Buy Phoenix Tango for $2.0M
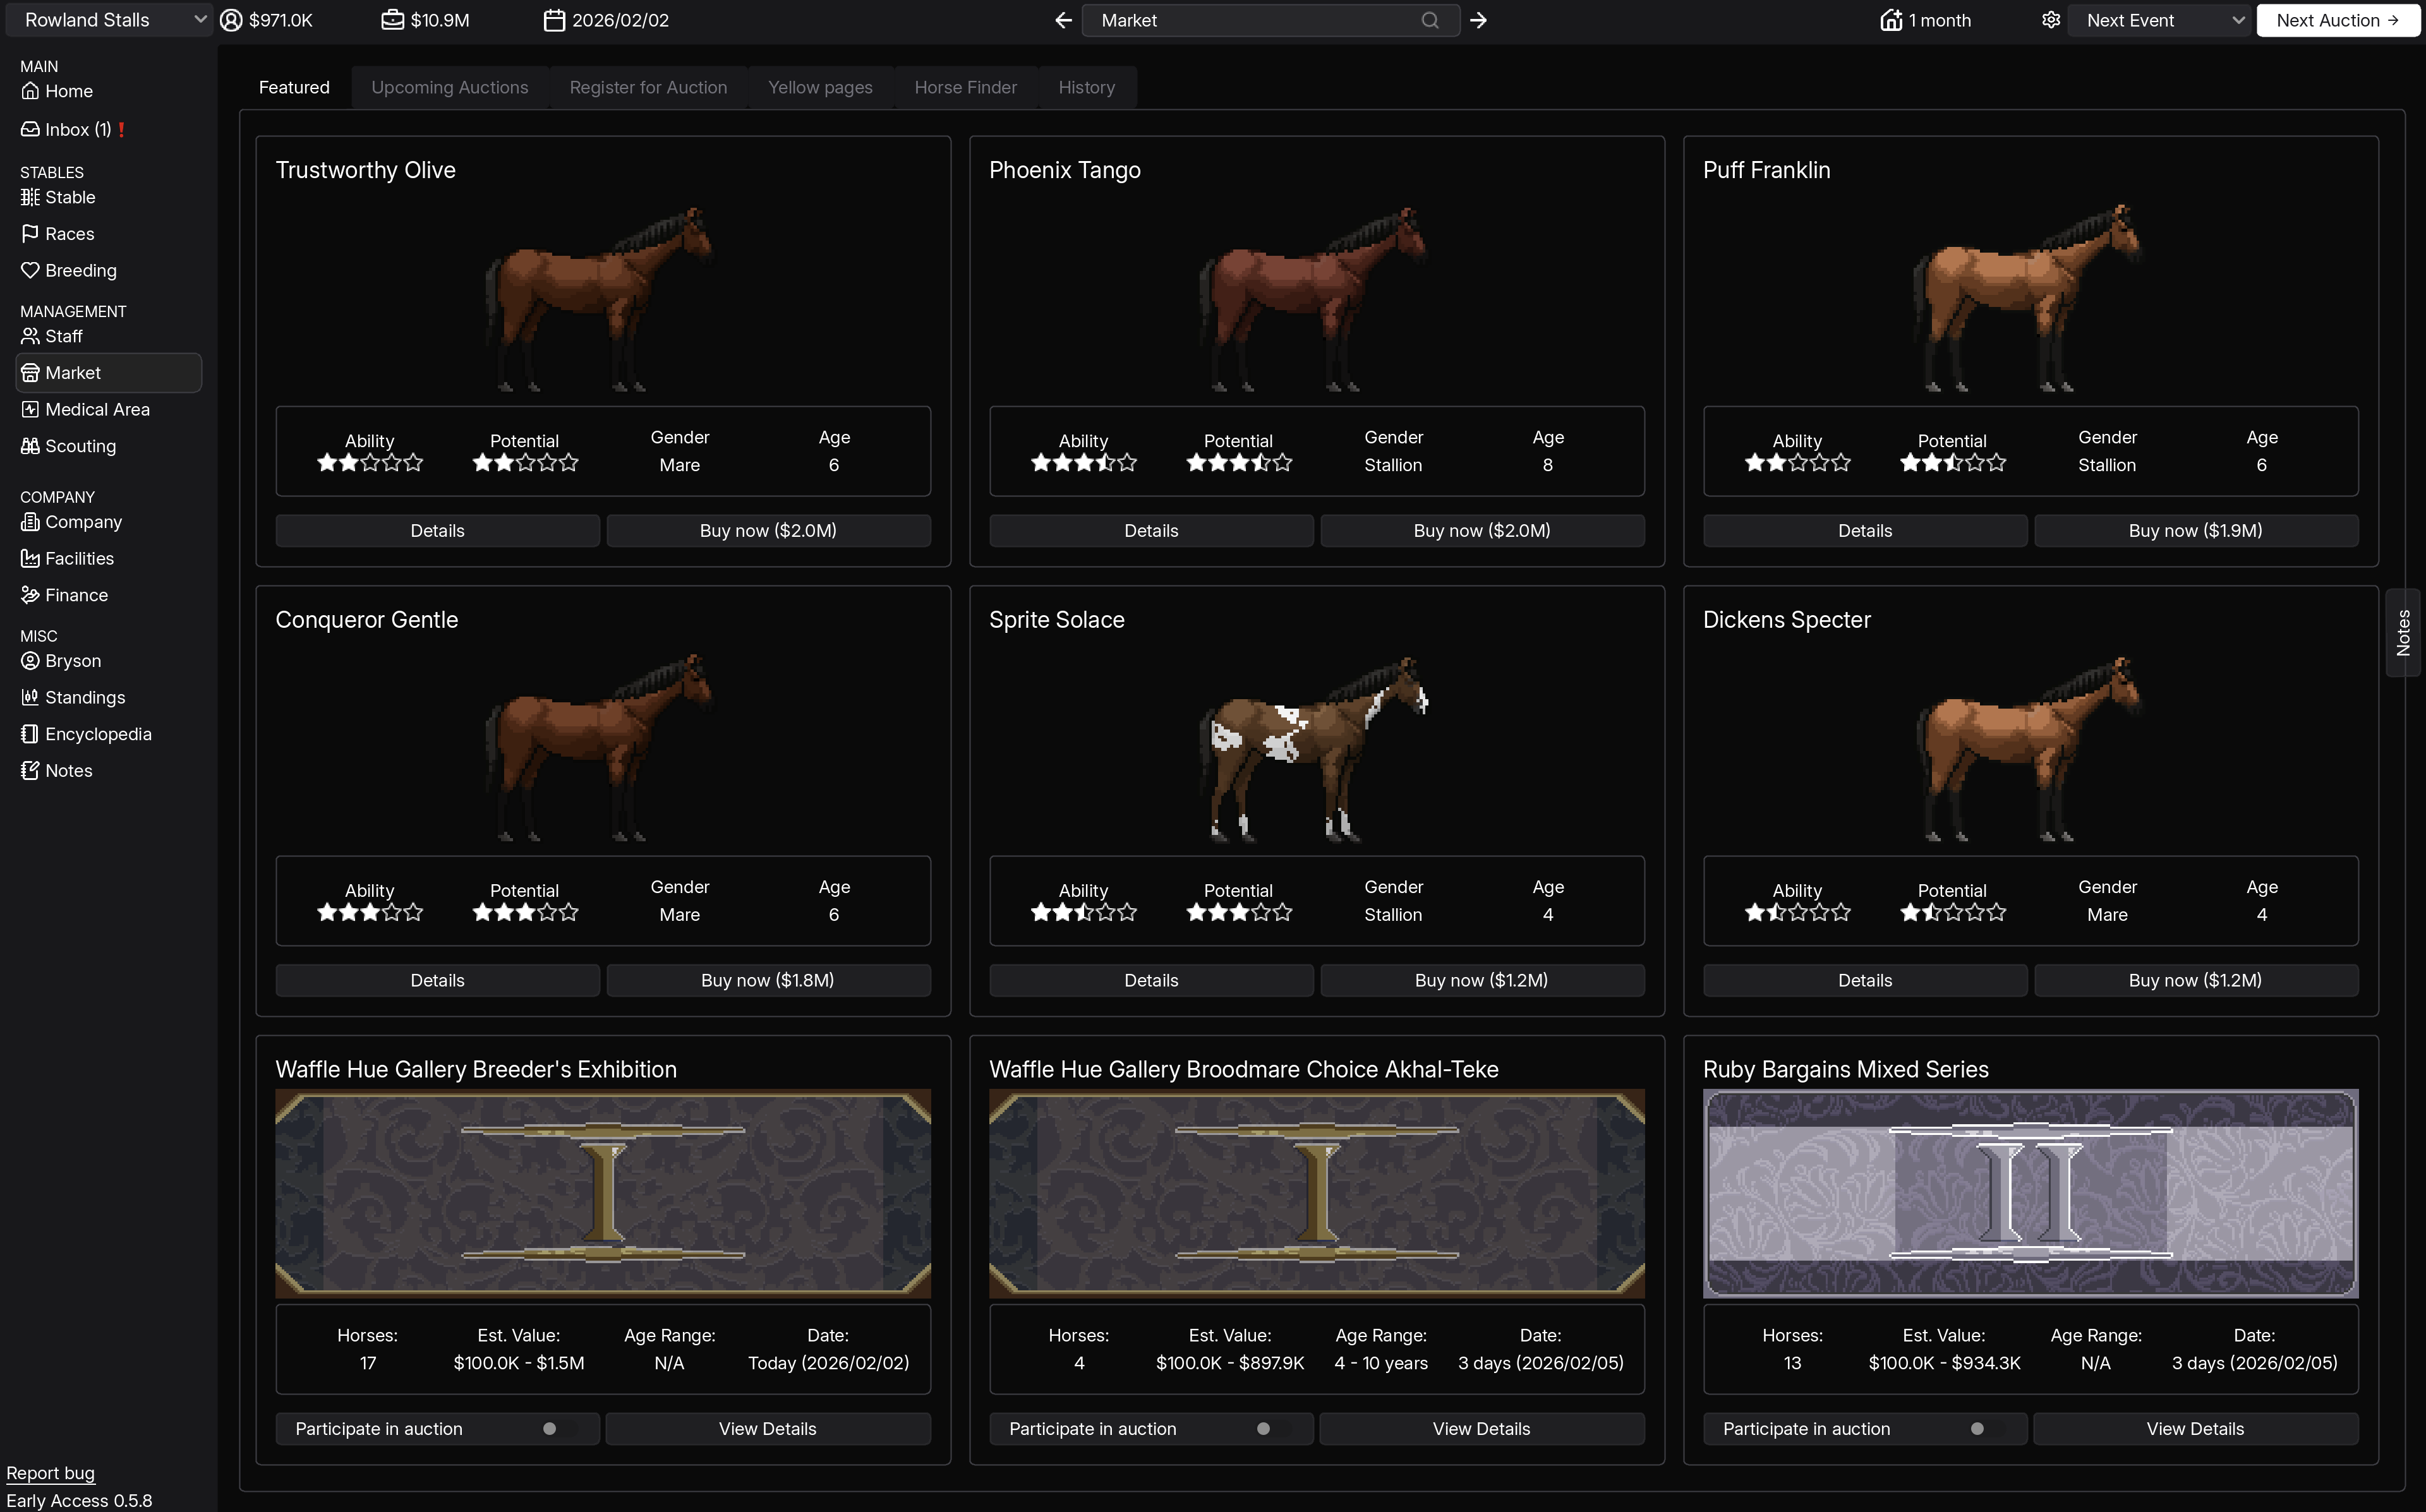 click(1481, 531)
